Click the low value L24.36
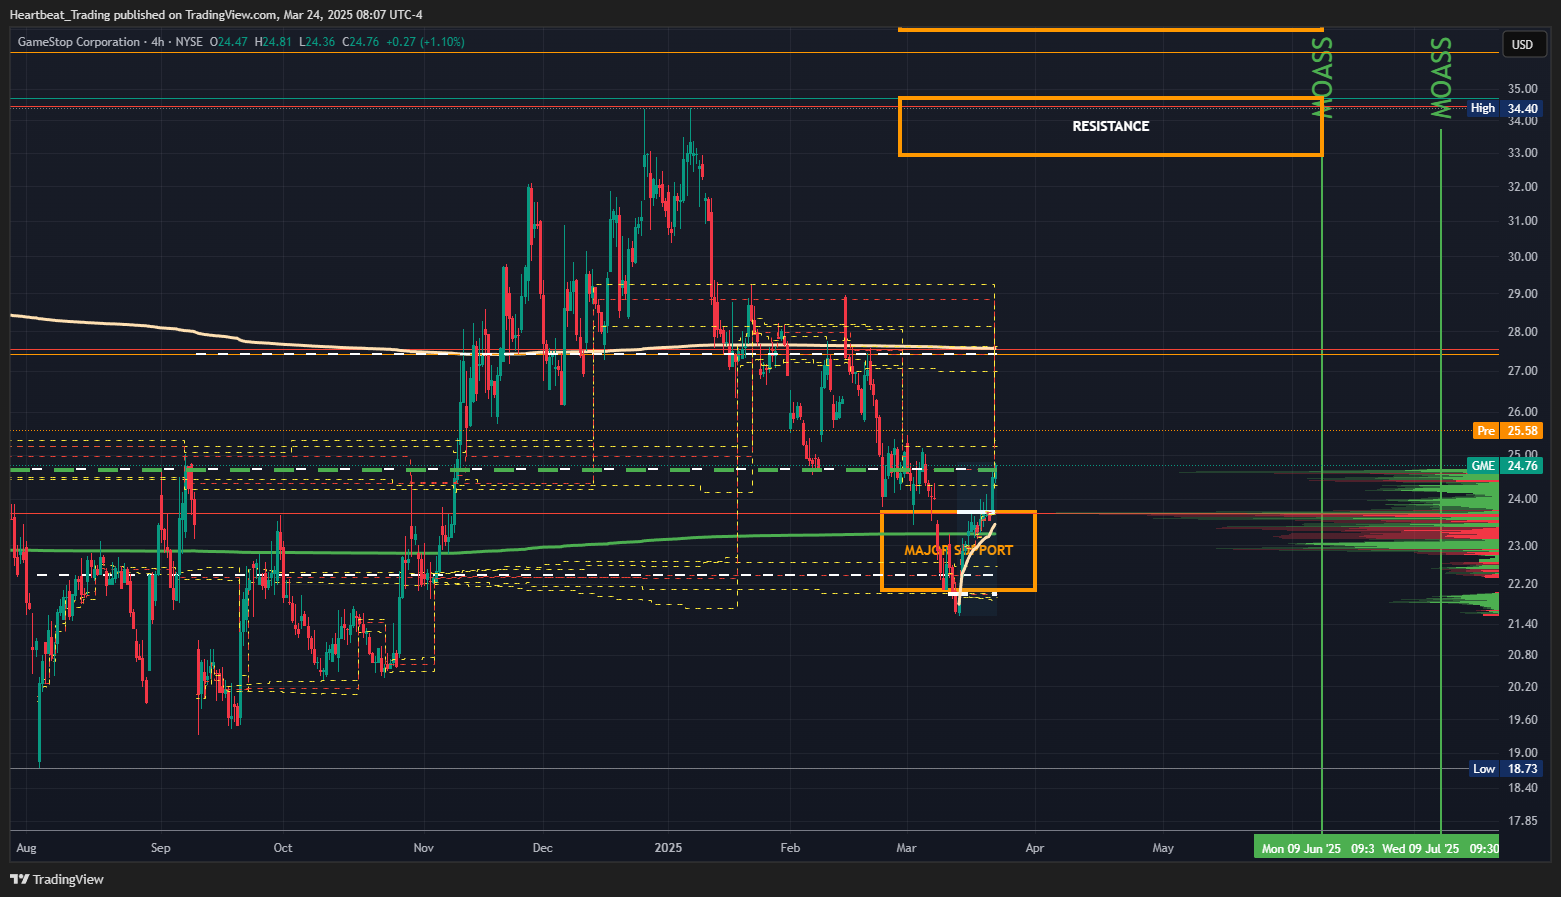This screenshot has height=897, width=1561. click(317, 42)
